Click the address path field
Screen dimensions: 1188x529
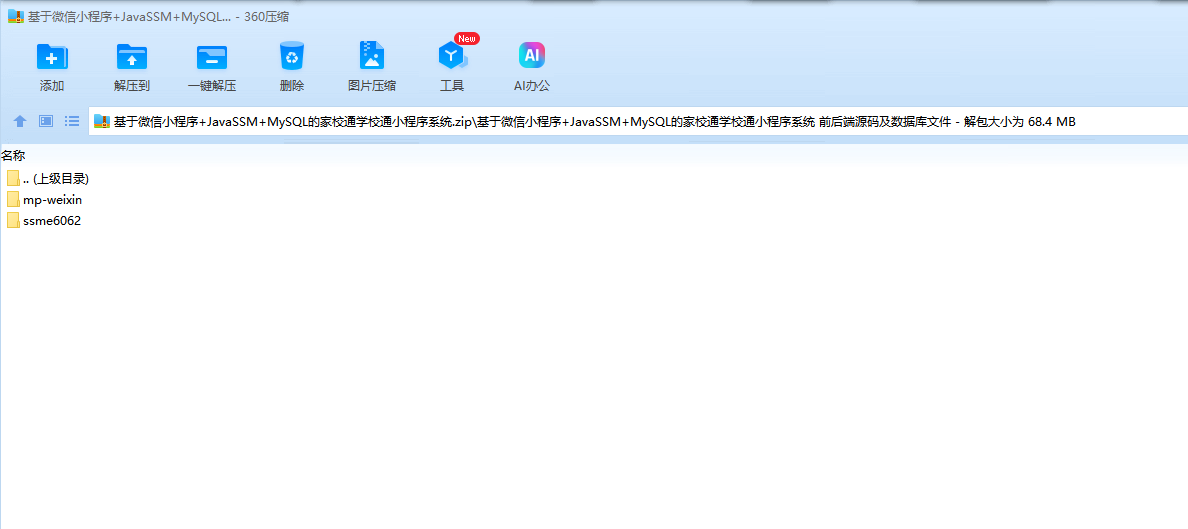638,121
